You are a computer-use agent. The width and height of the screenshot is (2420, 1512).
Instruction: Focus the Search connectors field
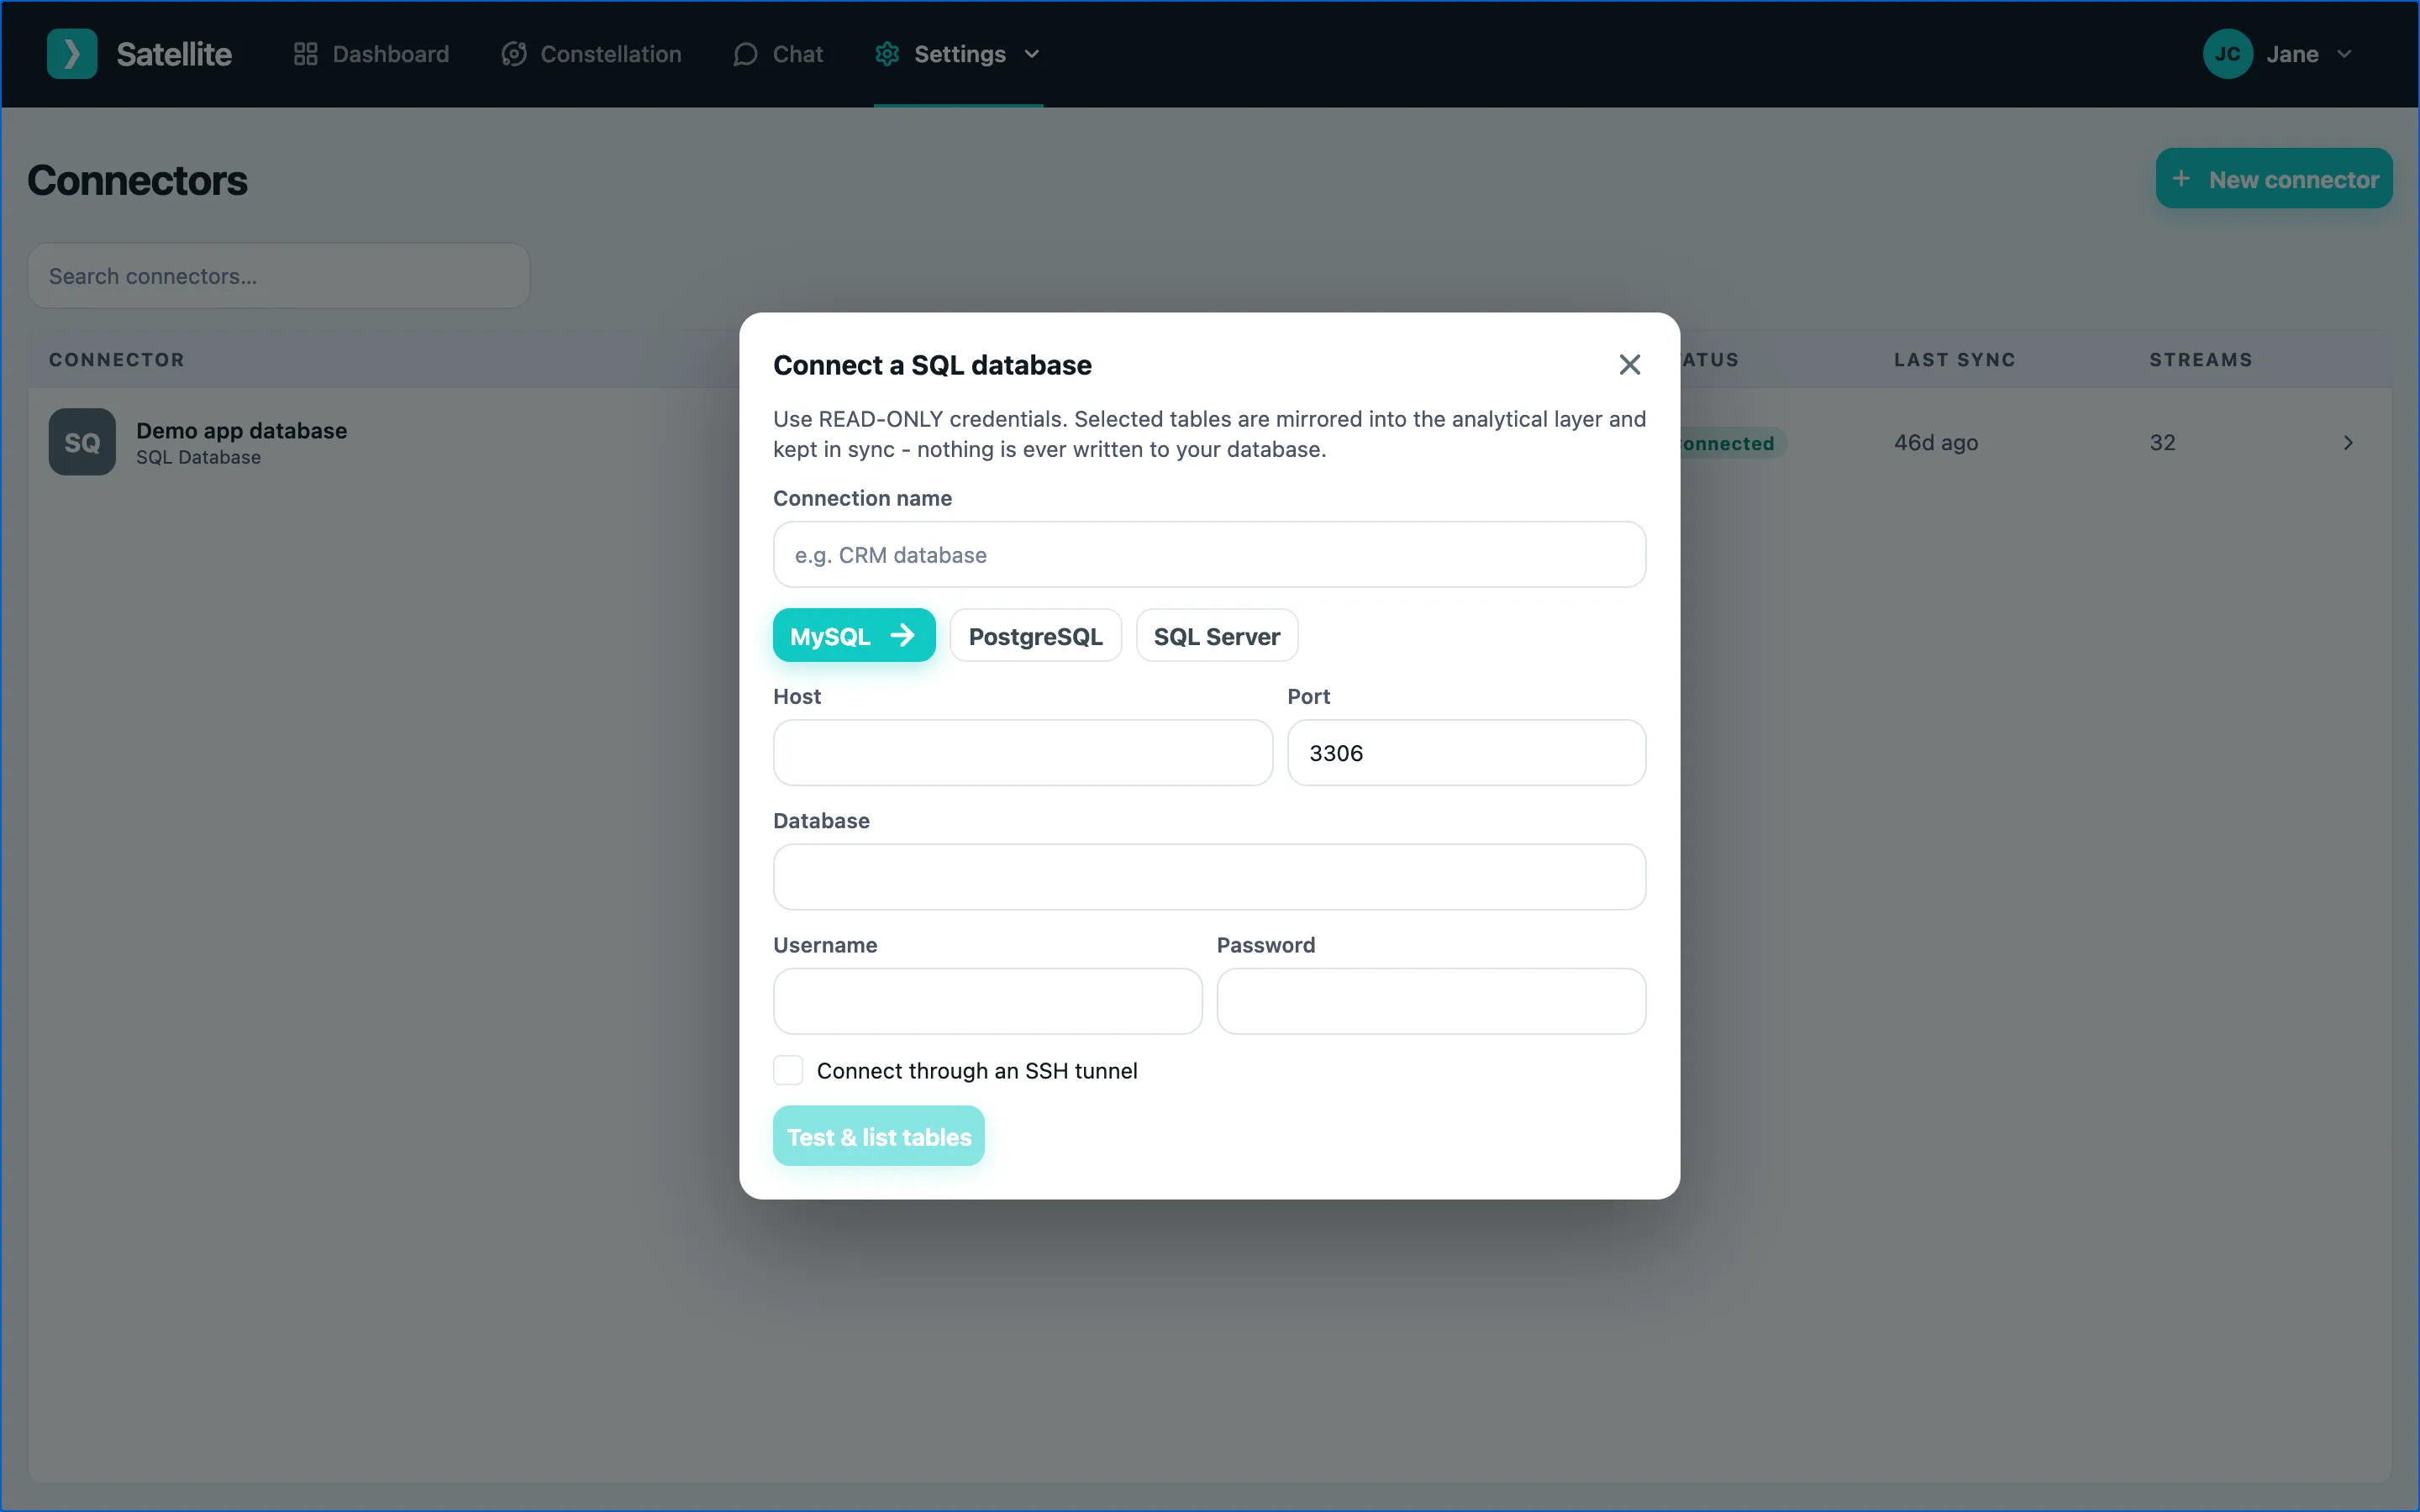[x=279, y=276]
